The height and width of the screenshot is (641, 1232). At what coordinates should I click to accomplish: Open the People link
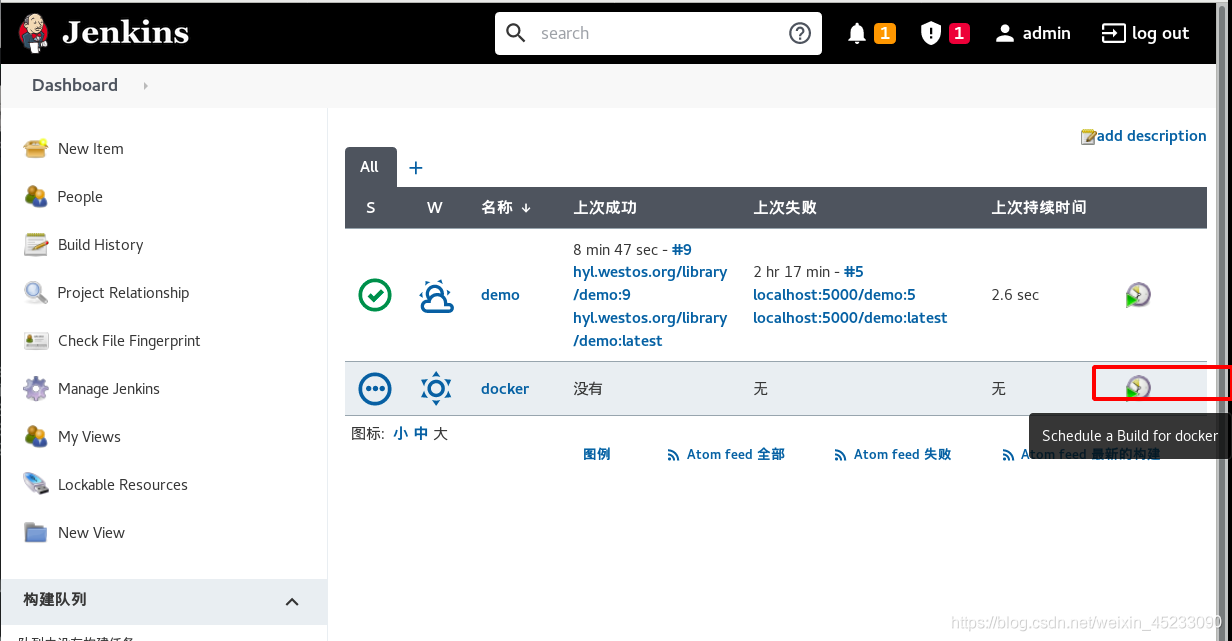(80, 196)
